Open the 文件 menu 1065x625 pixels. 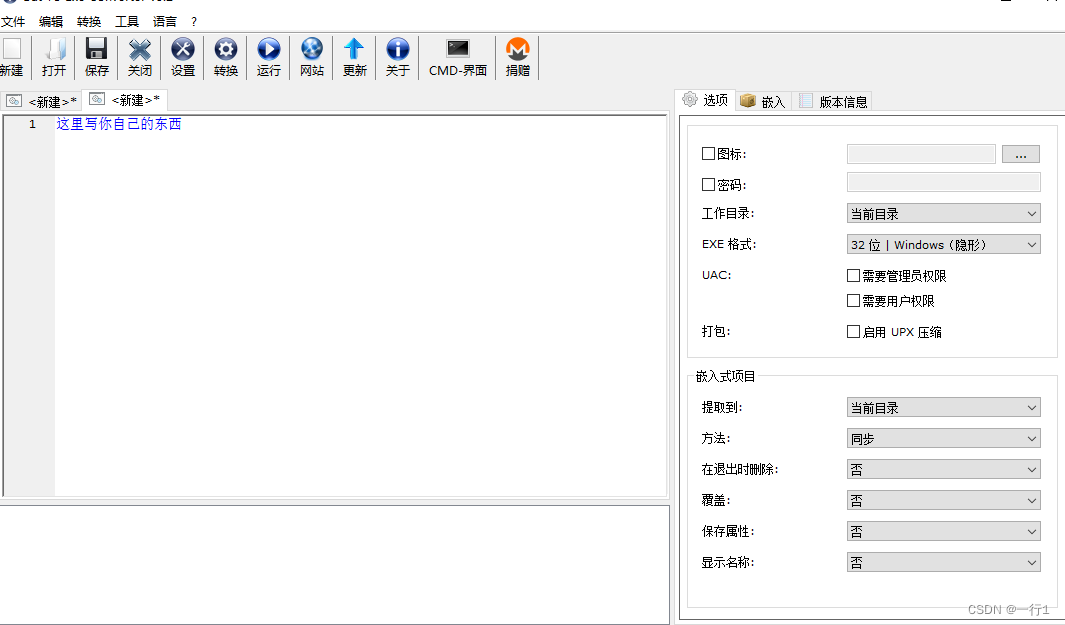point(13,22)
